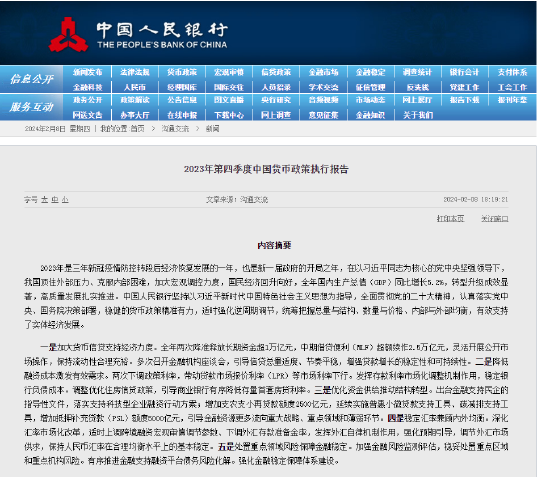Select 关于我们 menu item
The width and height of the screenshot is (550, 477).
[x=417, y=115]
